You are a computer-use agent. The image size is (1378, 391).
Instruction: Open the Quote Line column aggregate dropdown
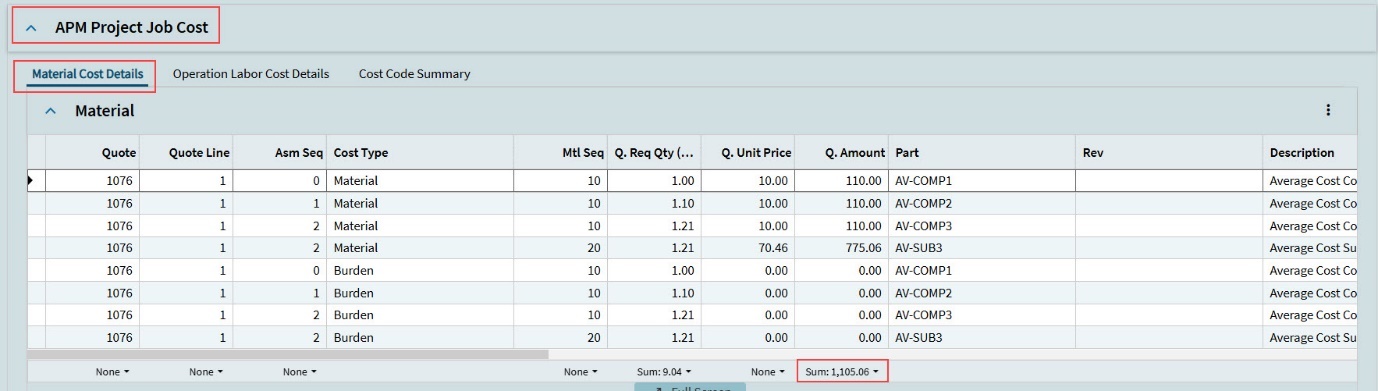(x=206, y=372)
